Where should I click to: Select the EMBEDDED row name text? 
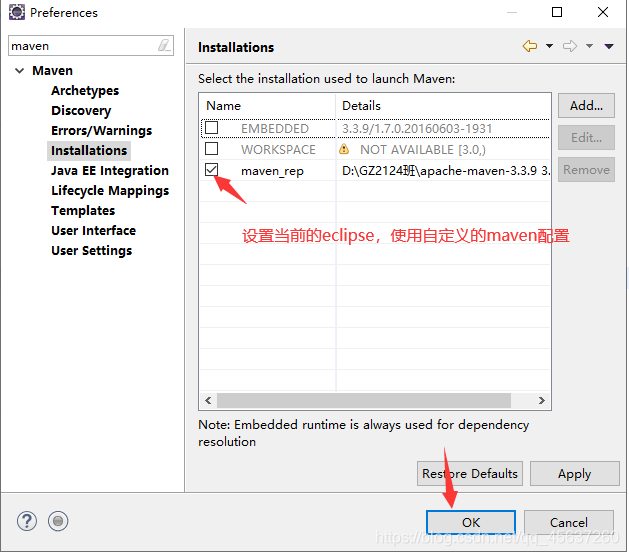275,129
